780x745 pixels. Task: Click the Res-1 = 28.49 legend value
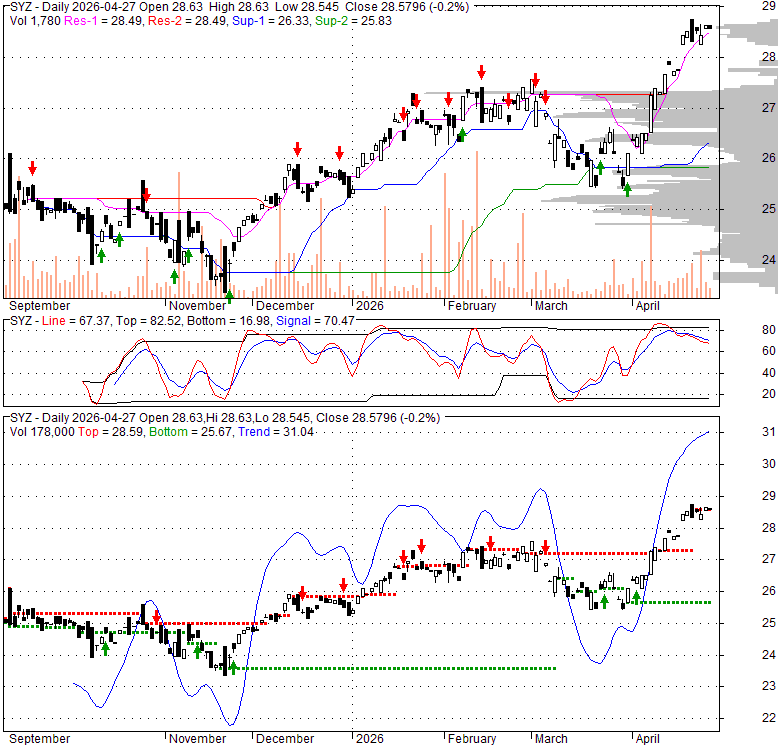pyautogui.click(x=104, y=21)
